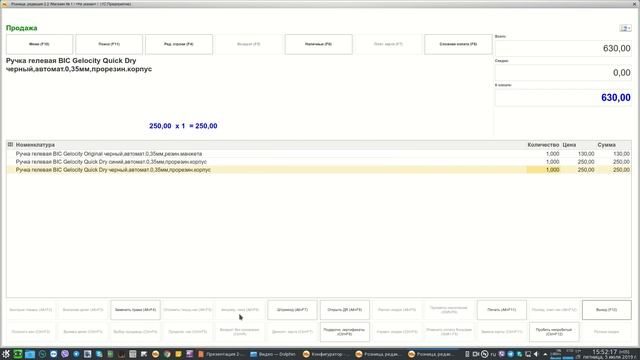Switch to Презентация 2 taskbar window
Image resolution: width=640 pixels, height=360 pixels.
click(220, 354)
